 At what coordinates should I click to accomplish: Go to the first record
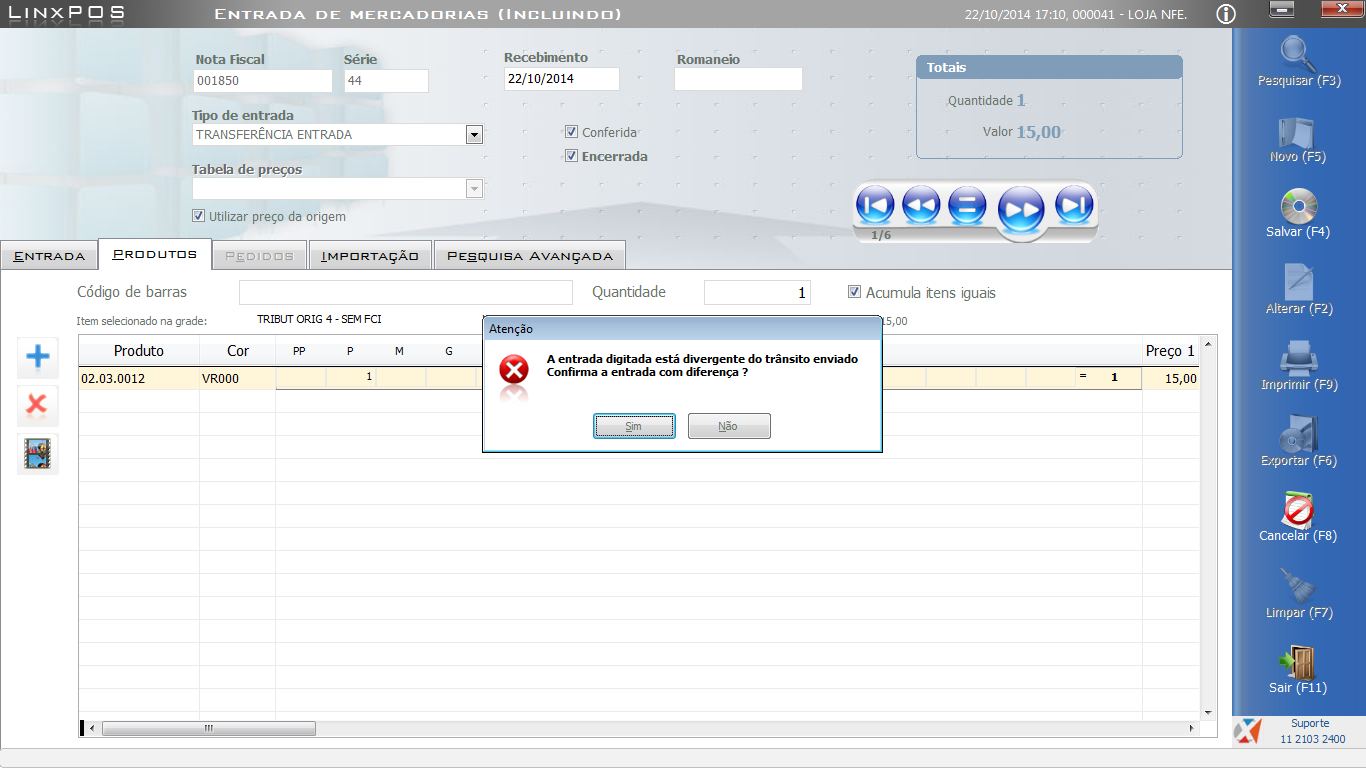coord(875,206)
